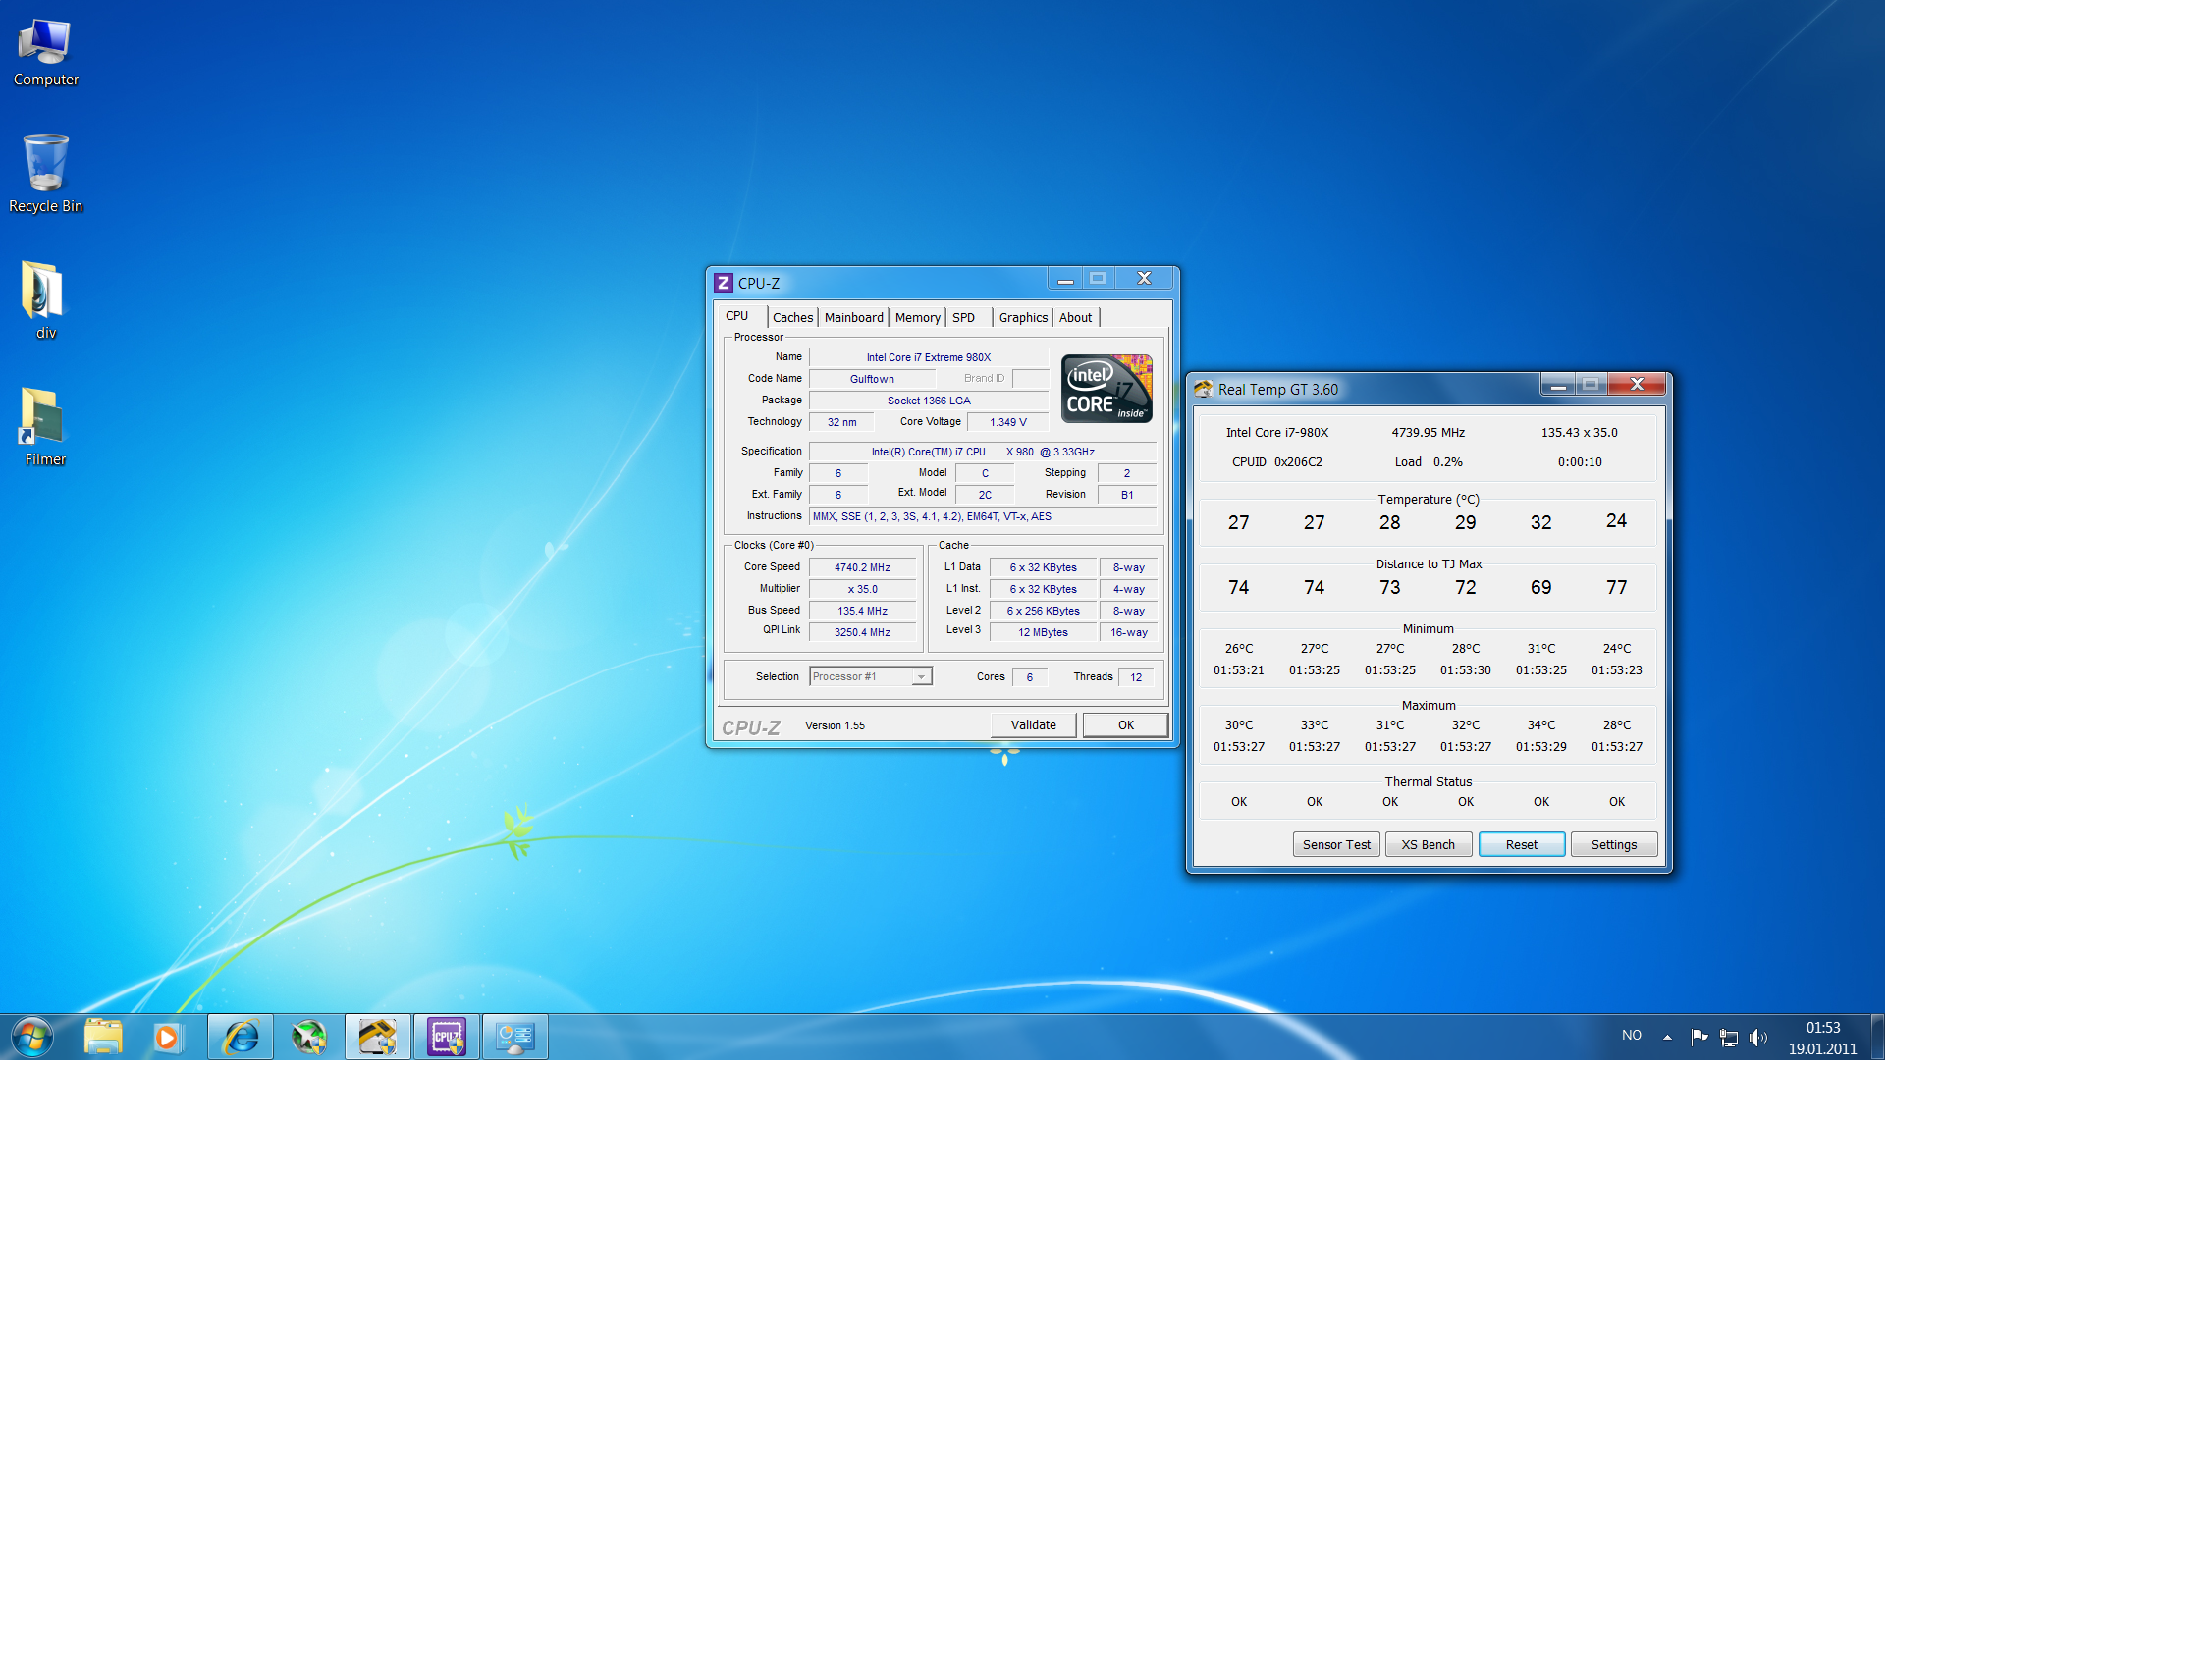Click the Threads value 12
The width and height of the screenshot is (2212, 1659).
(x=1135, y=677)
